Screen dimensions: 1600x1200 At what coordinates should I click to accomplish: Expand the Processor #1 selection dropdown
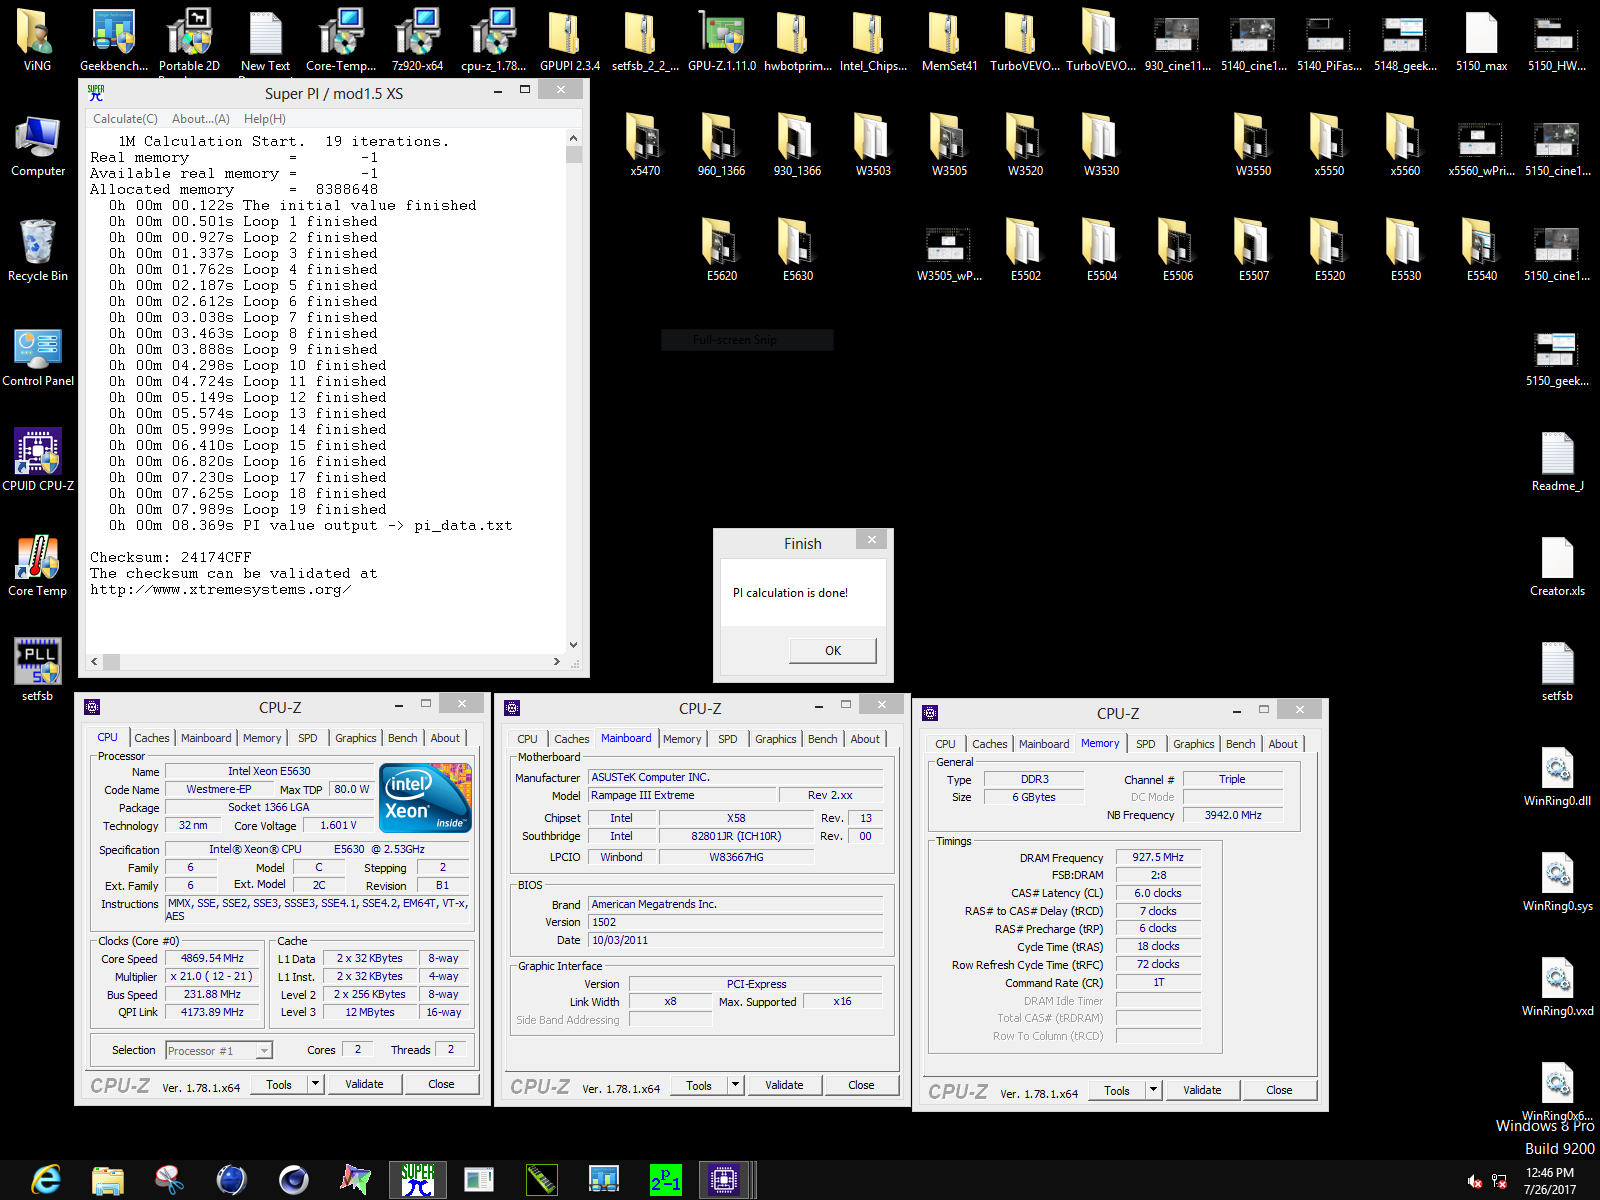[264, 1051]
